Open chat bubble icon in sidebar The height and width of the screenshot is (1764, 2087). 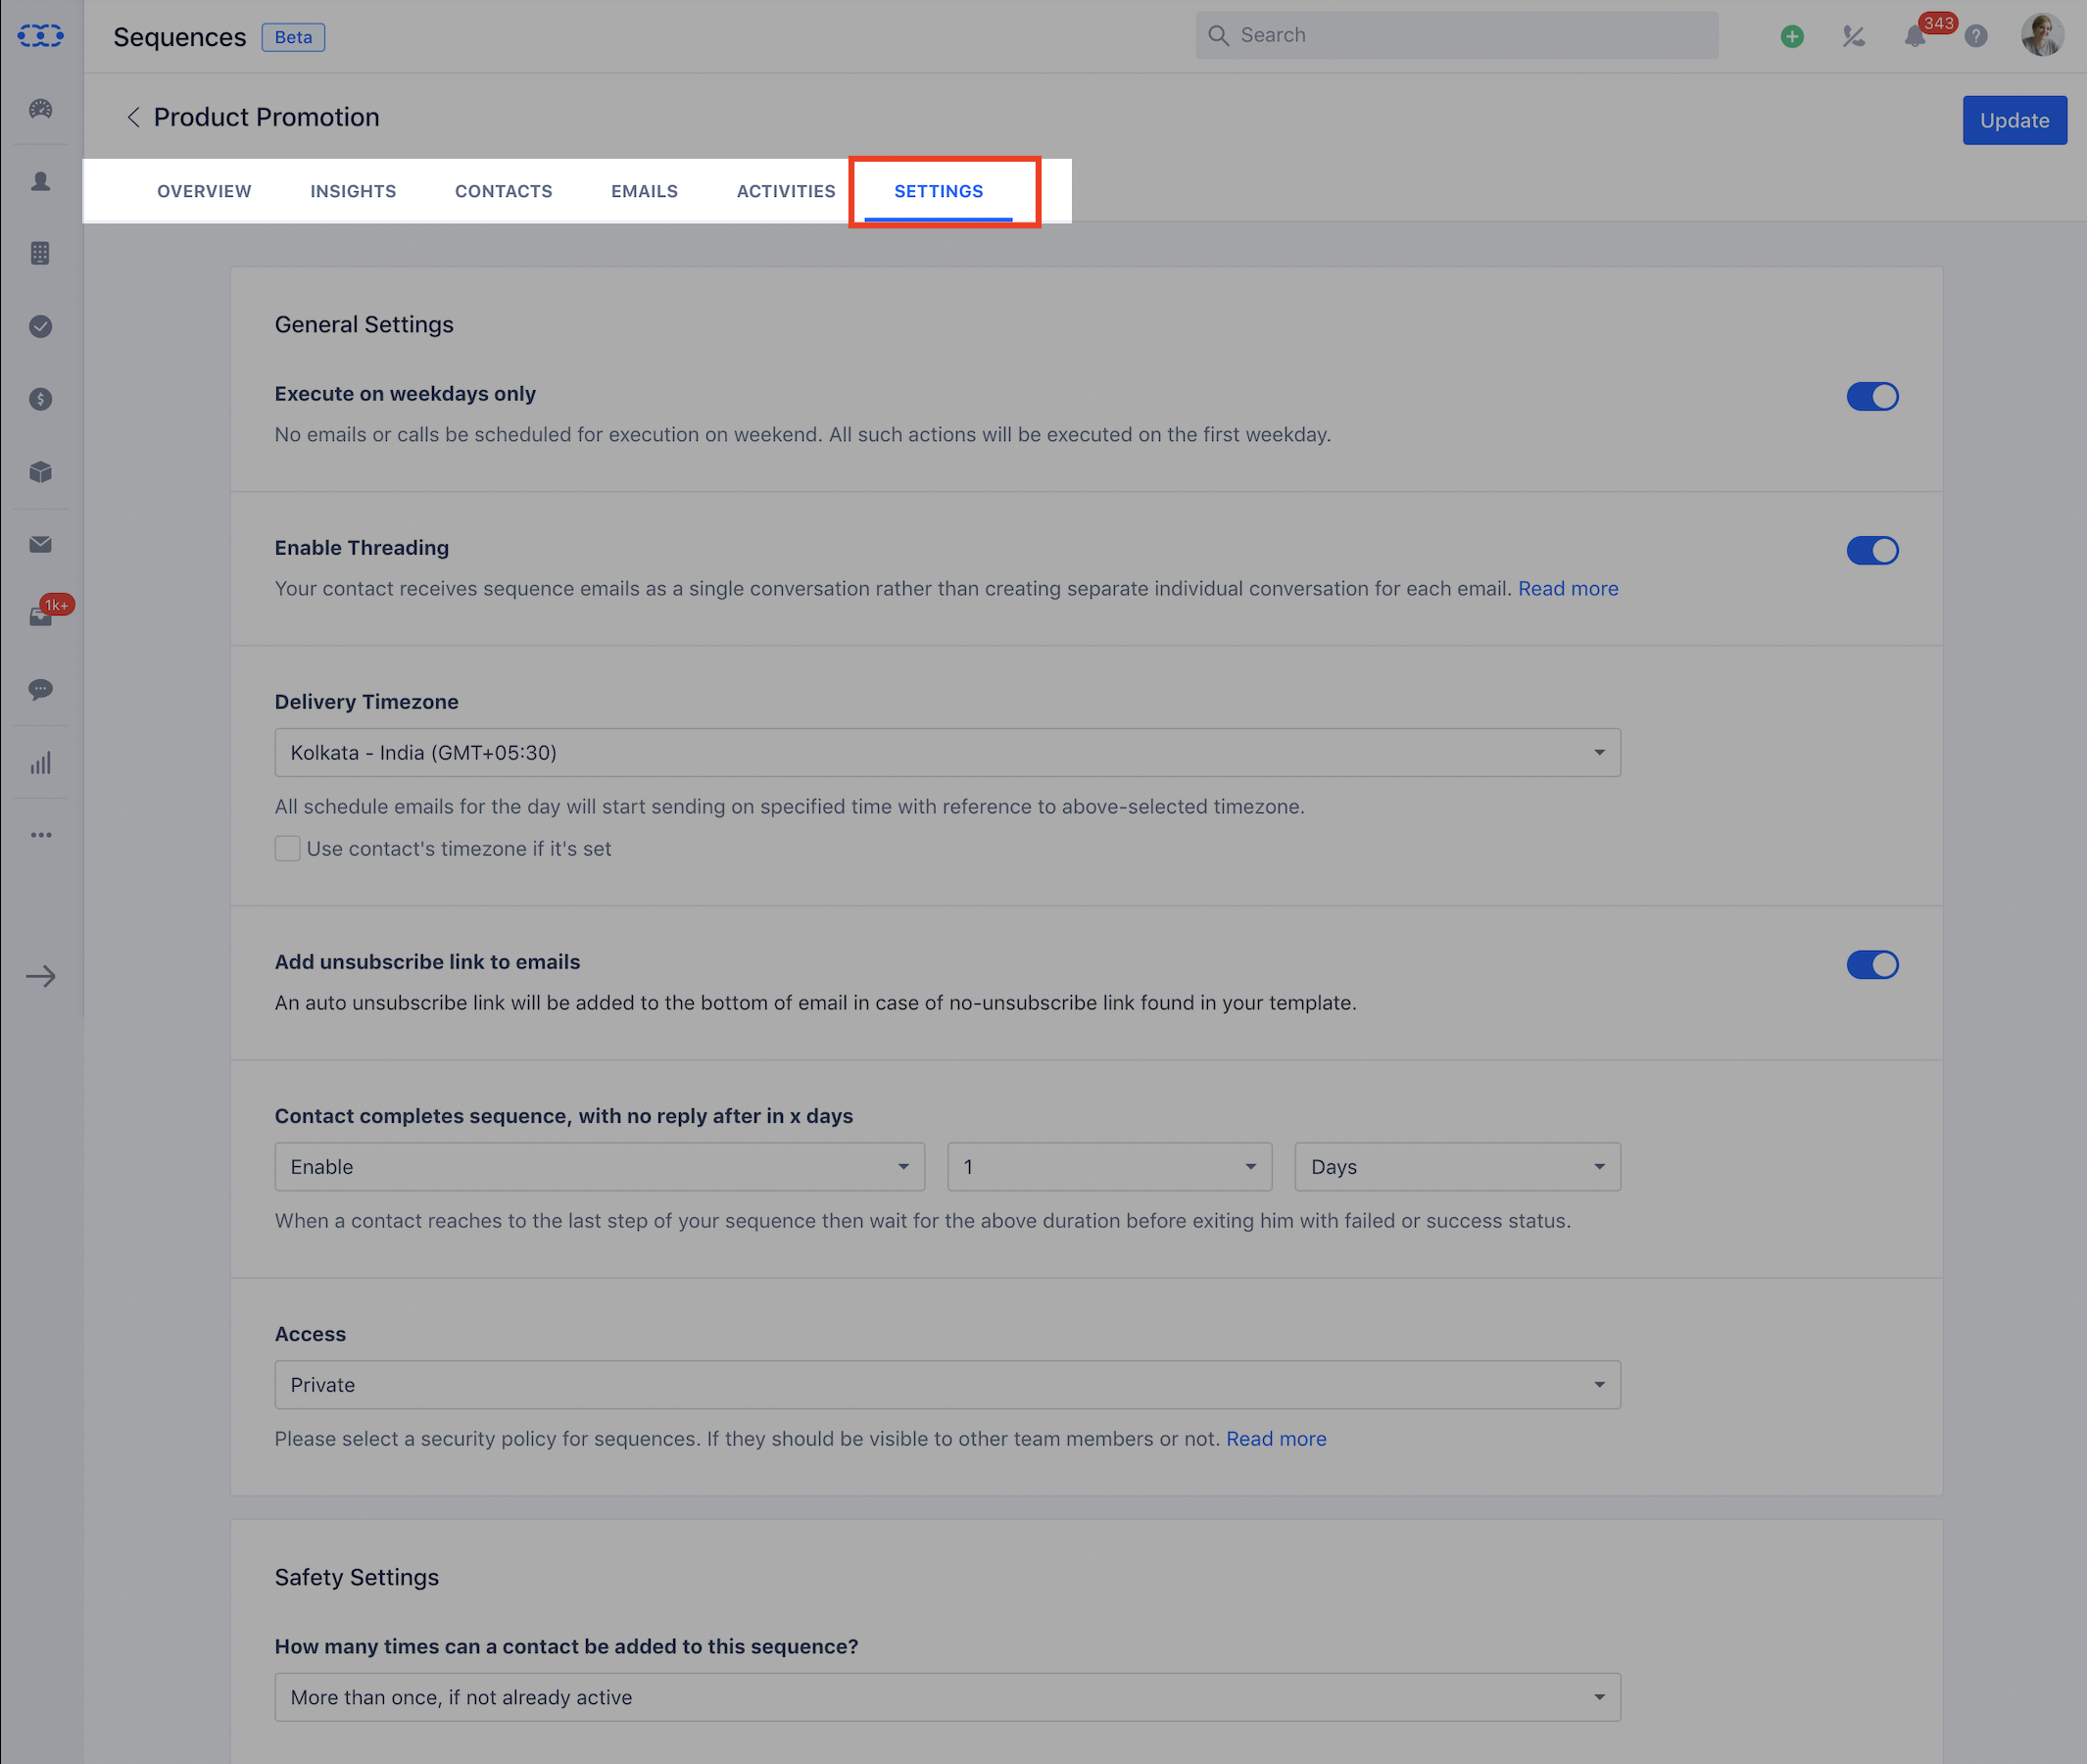pos(40,689)
